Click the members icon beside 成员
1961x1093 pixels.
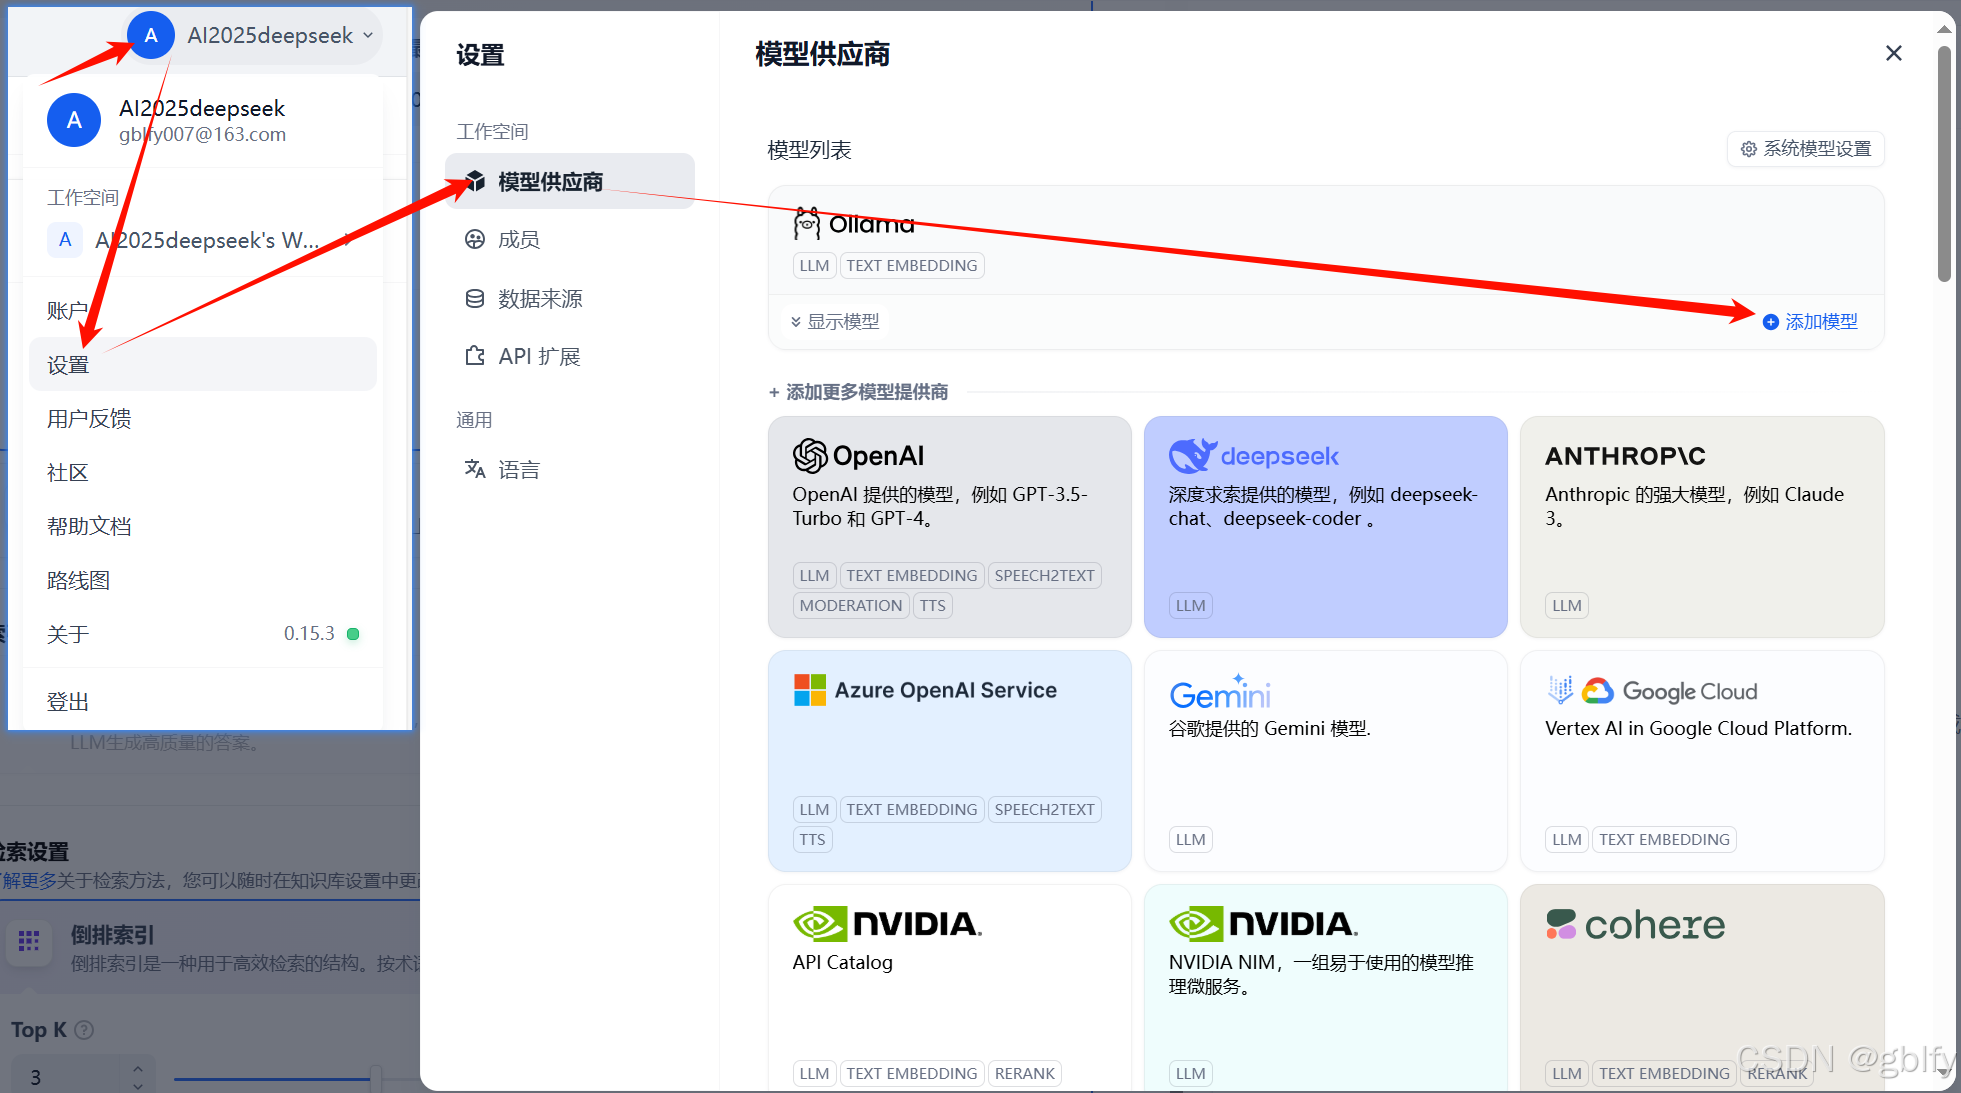pos(475,239)
